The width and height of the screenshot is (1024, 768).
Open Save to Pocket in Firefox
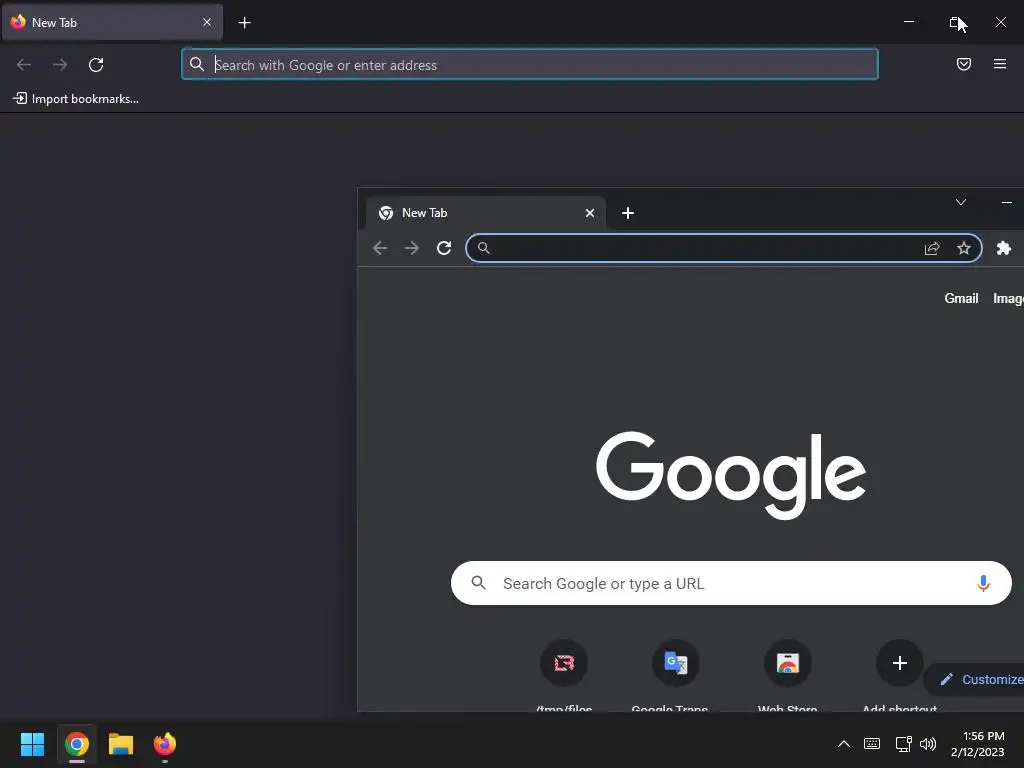964,64
